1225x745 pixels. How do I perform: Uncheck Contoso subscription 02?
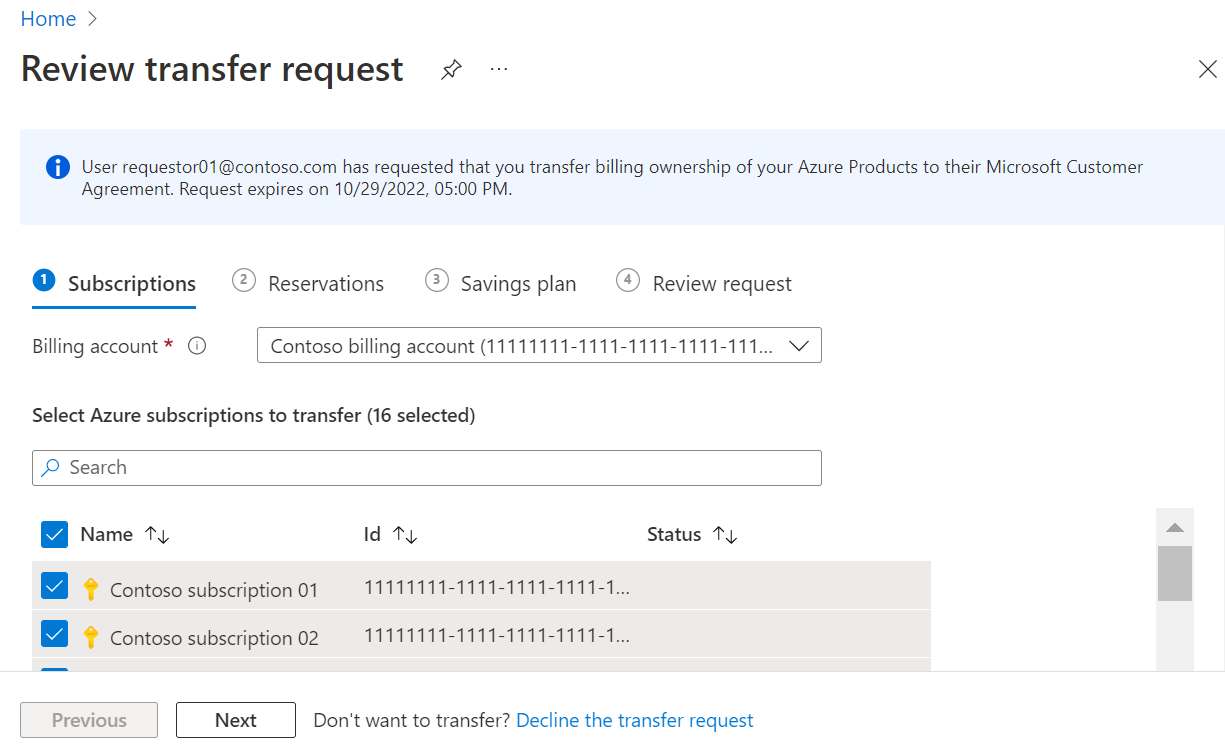[x=54, y=634]
